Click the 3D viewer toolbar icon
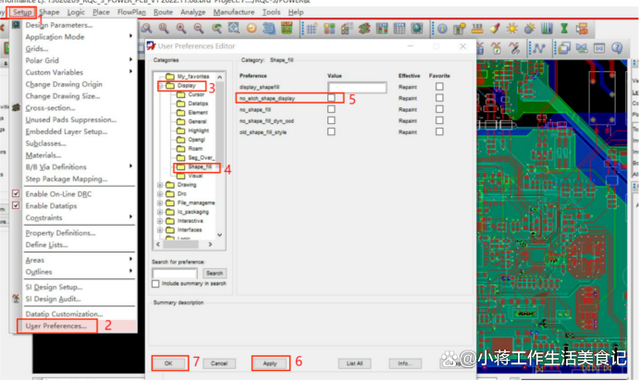The width and height of the screenshot is (640, 381). [x=269, y=29]
